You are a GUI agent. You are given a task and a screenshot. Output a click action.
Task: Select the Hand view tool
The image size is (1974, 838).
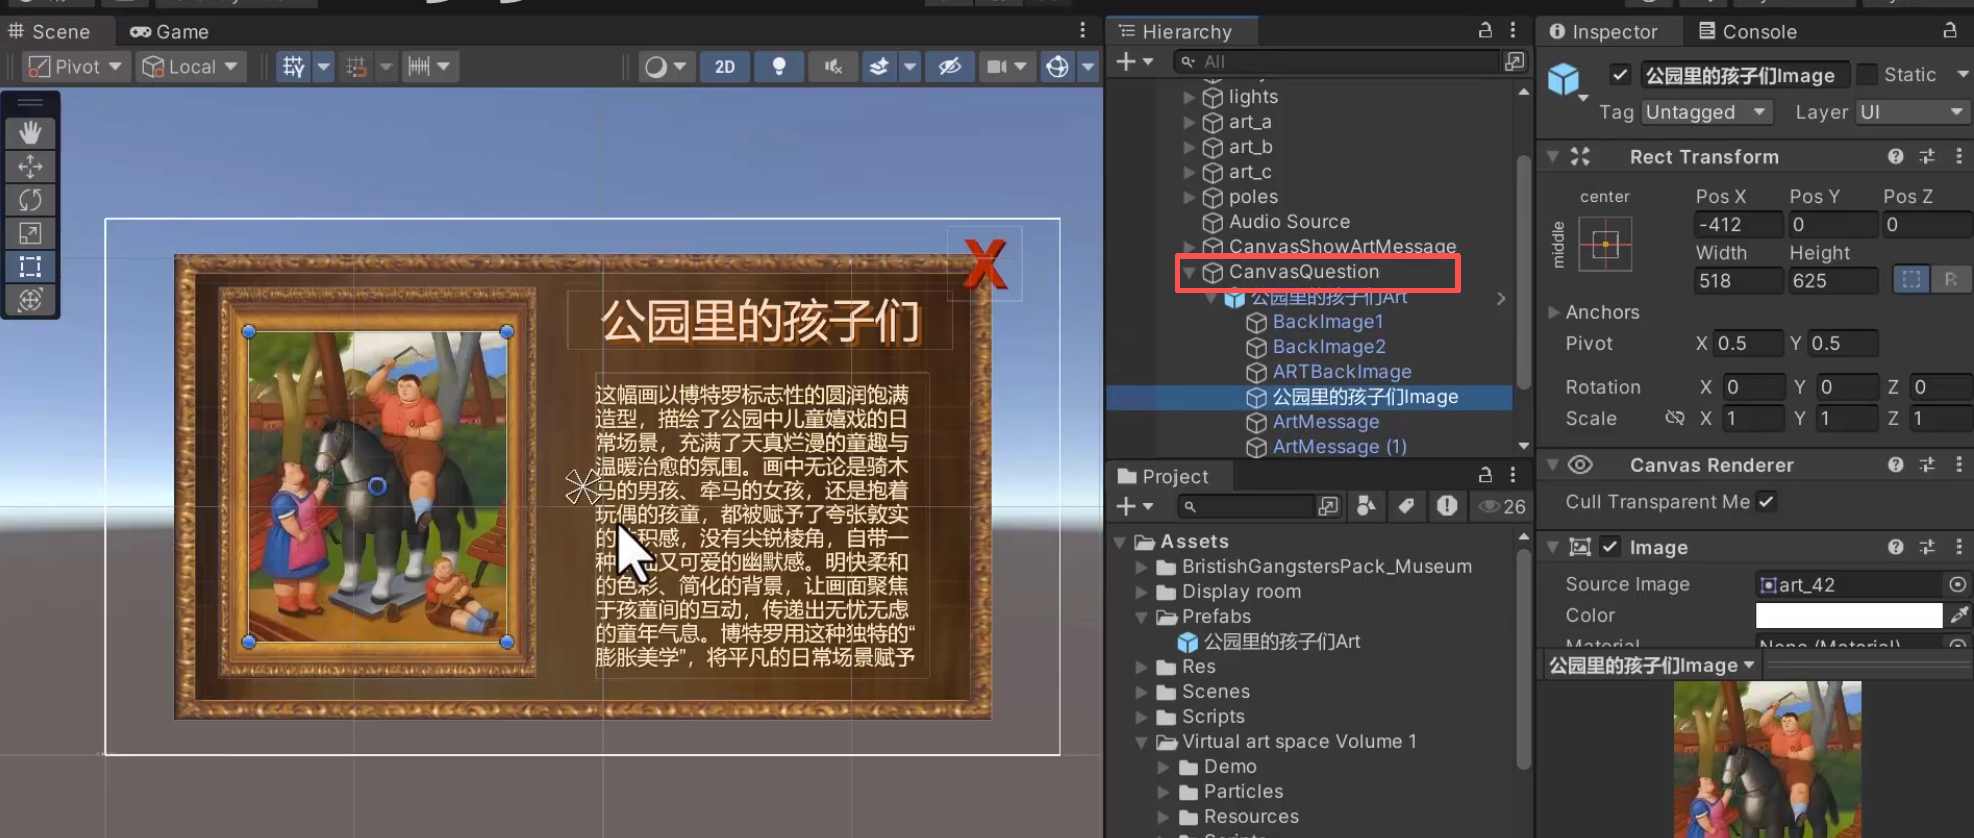pos(30,133)
